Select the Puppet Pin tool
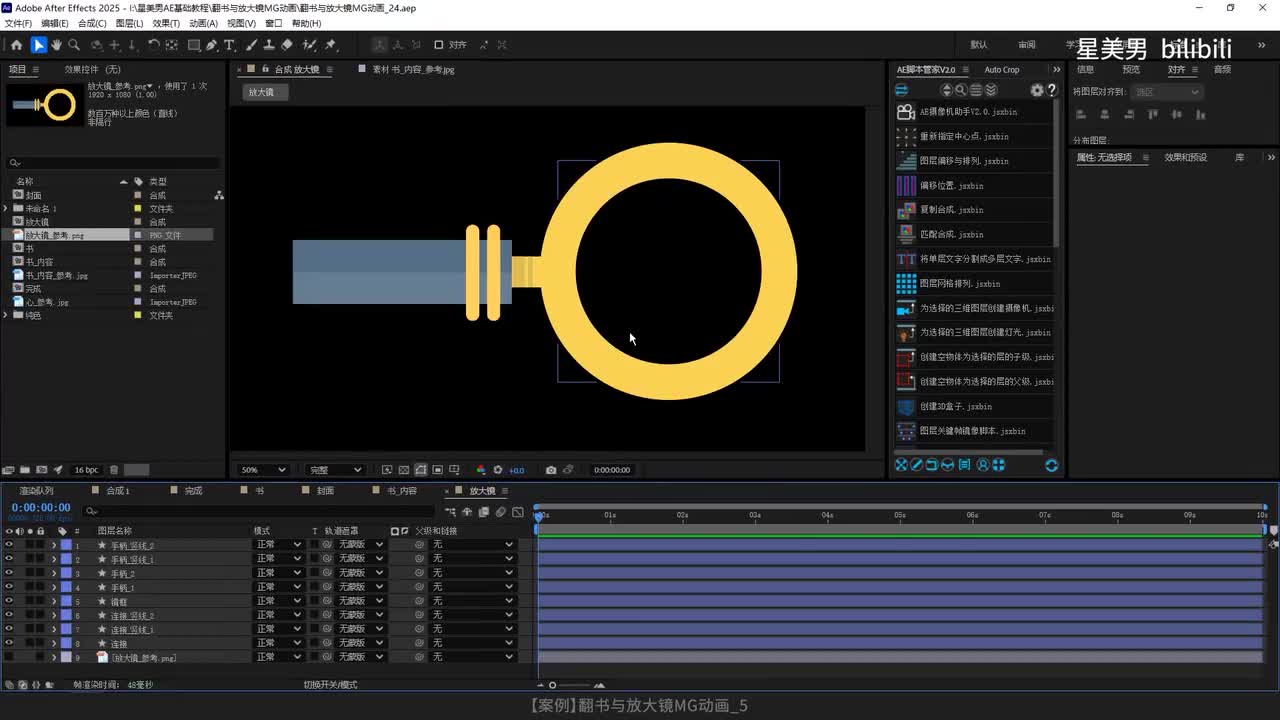The image size is (1280, 720). pyautogui.click(x=331, y=45)
